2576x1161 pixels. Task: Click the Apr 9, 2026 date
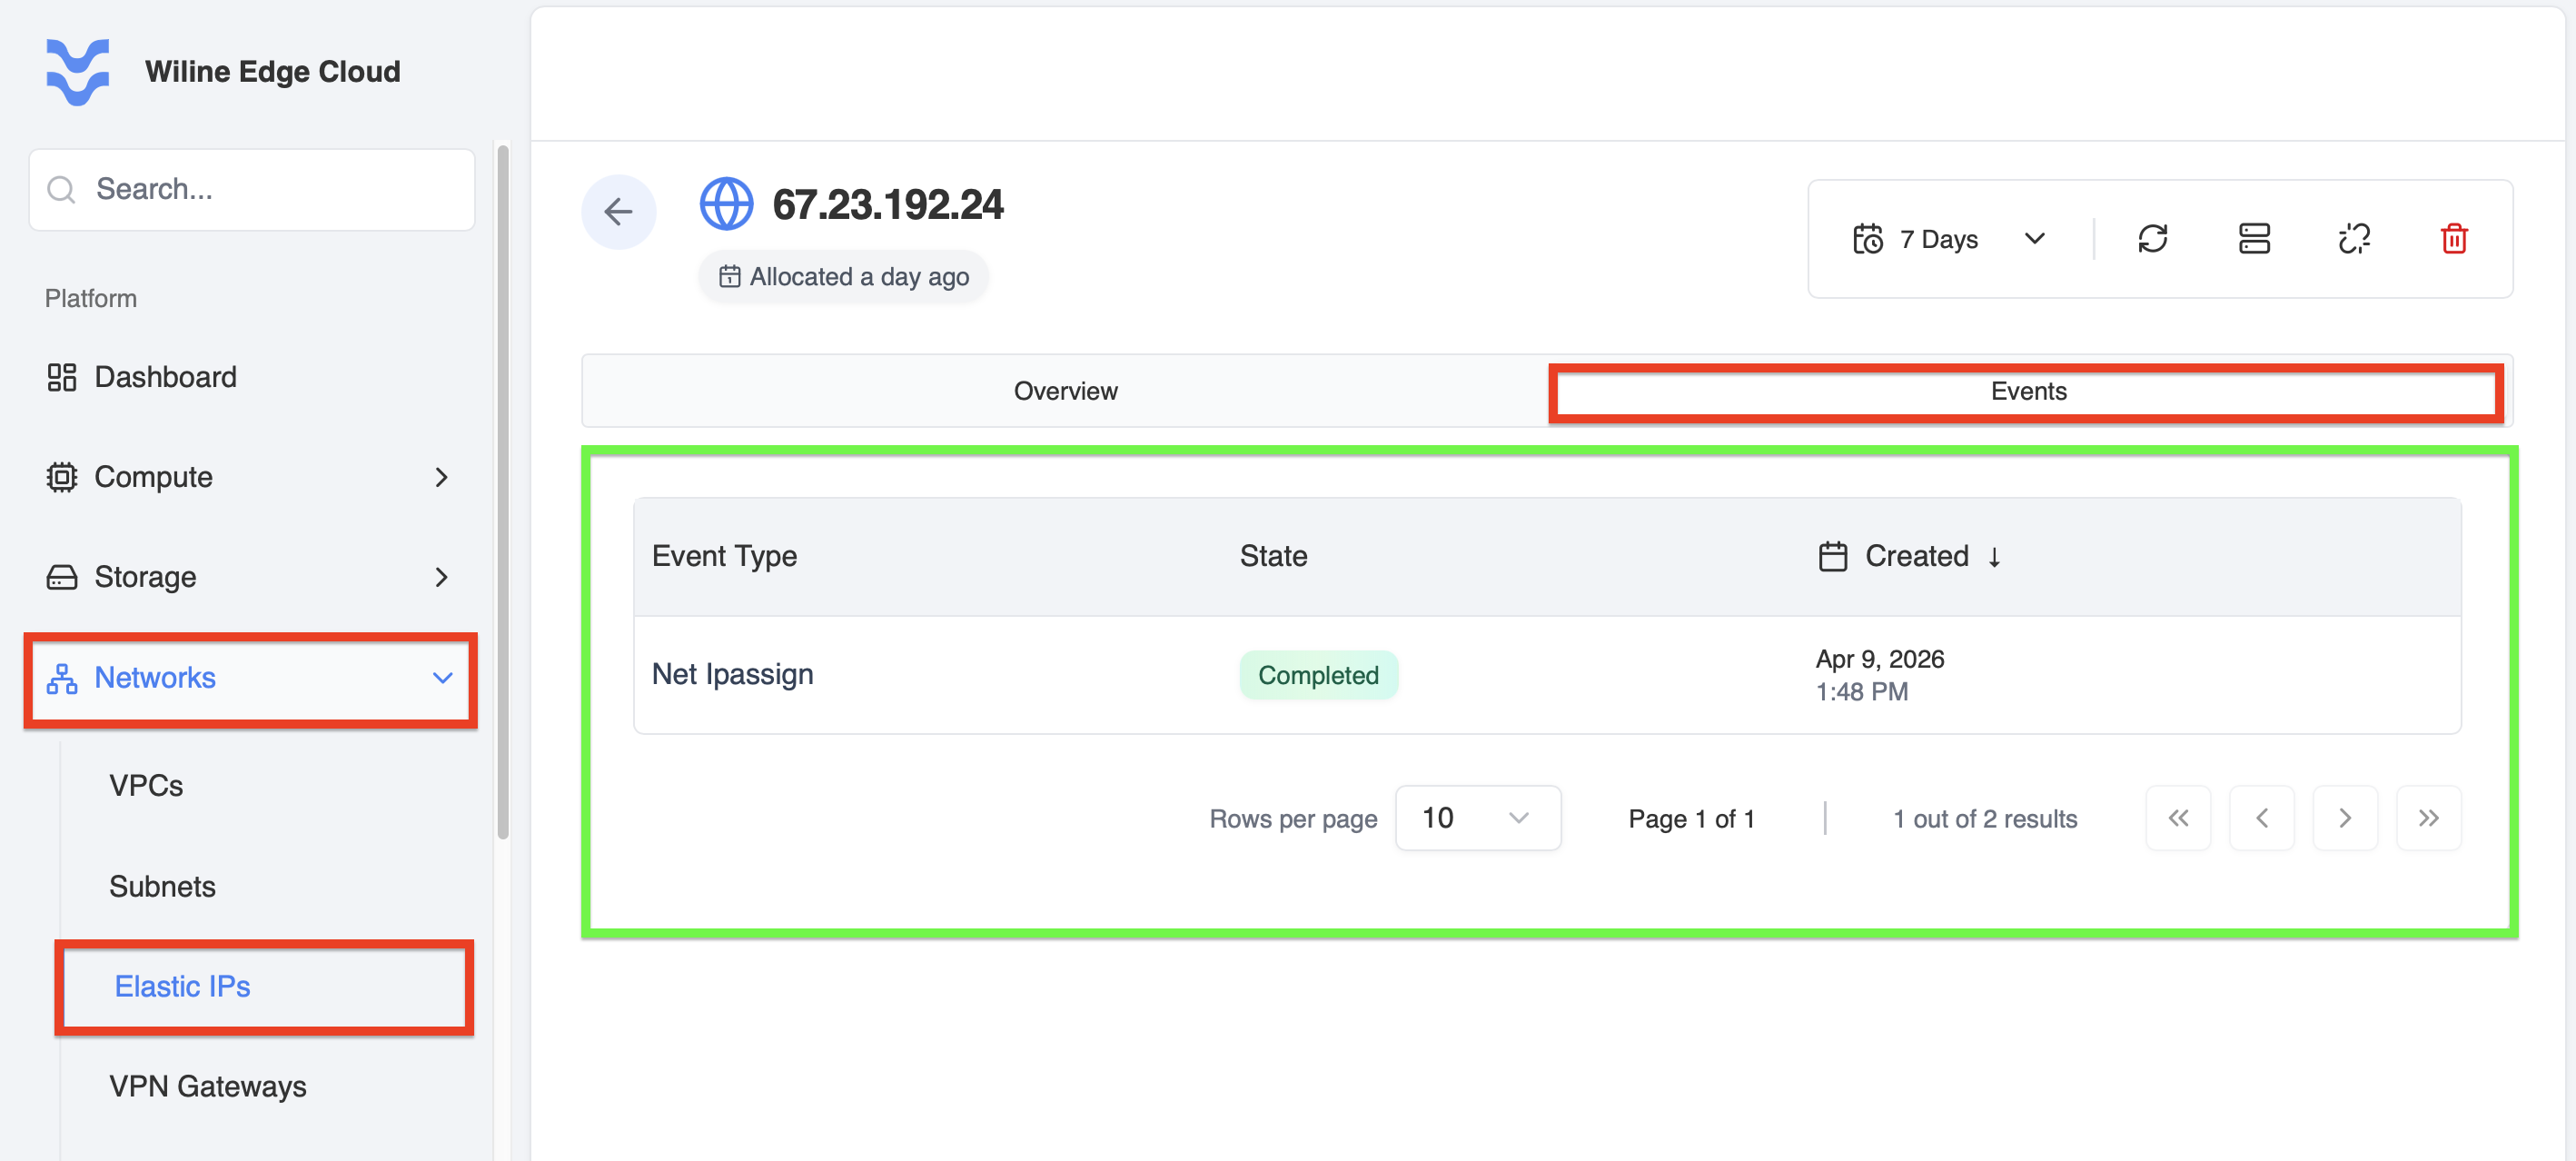point(1879,659)
